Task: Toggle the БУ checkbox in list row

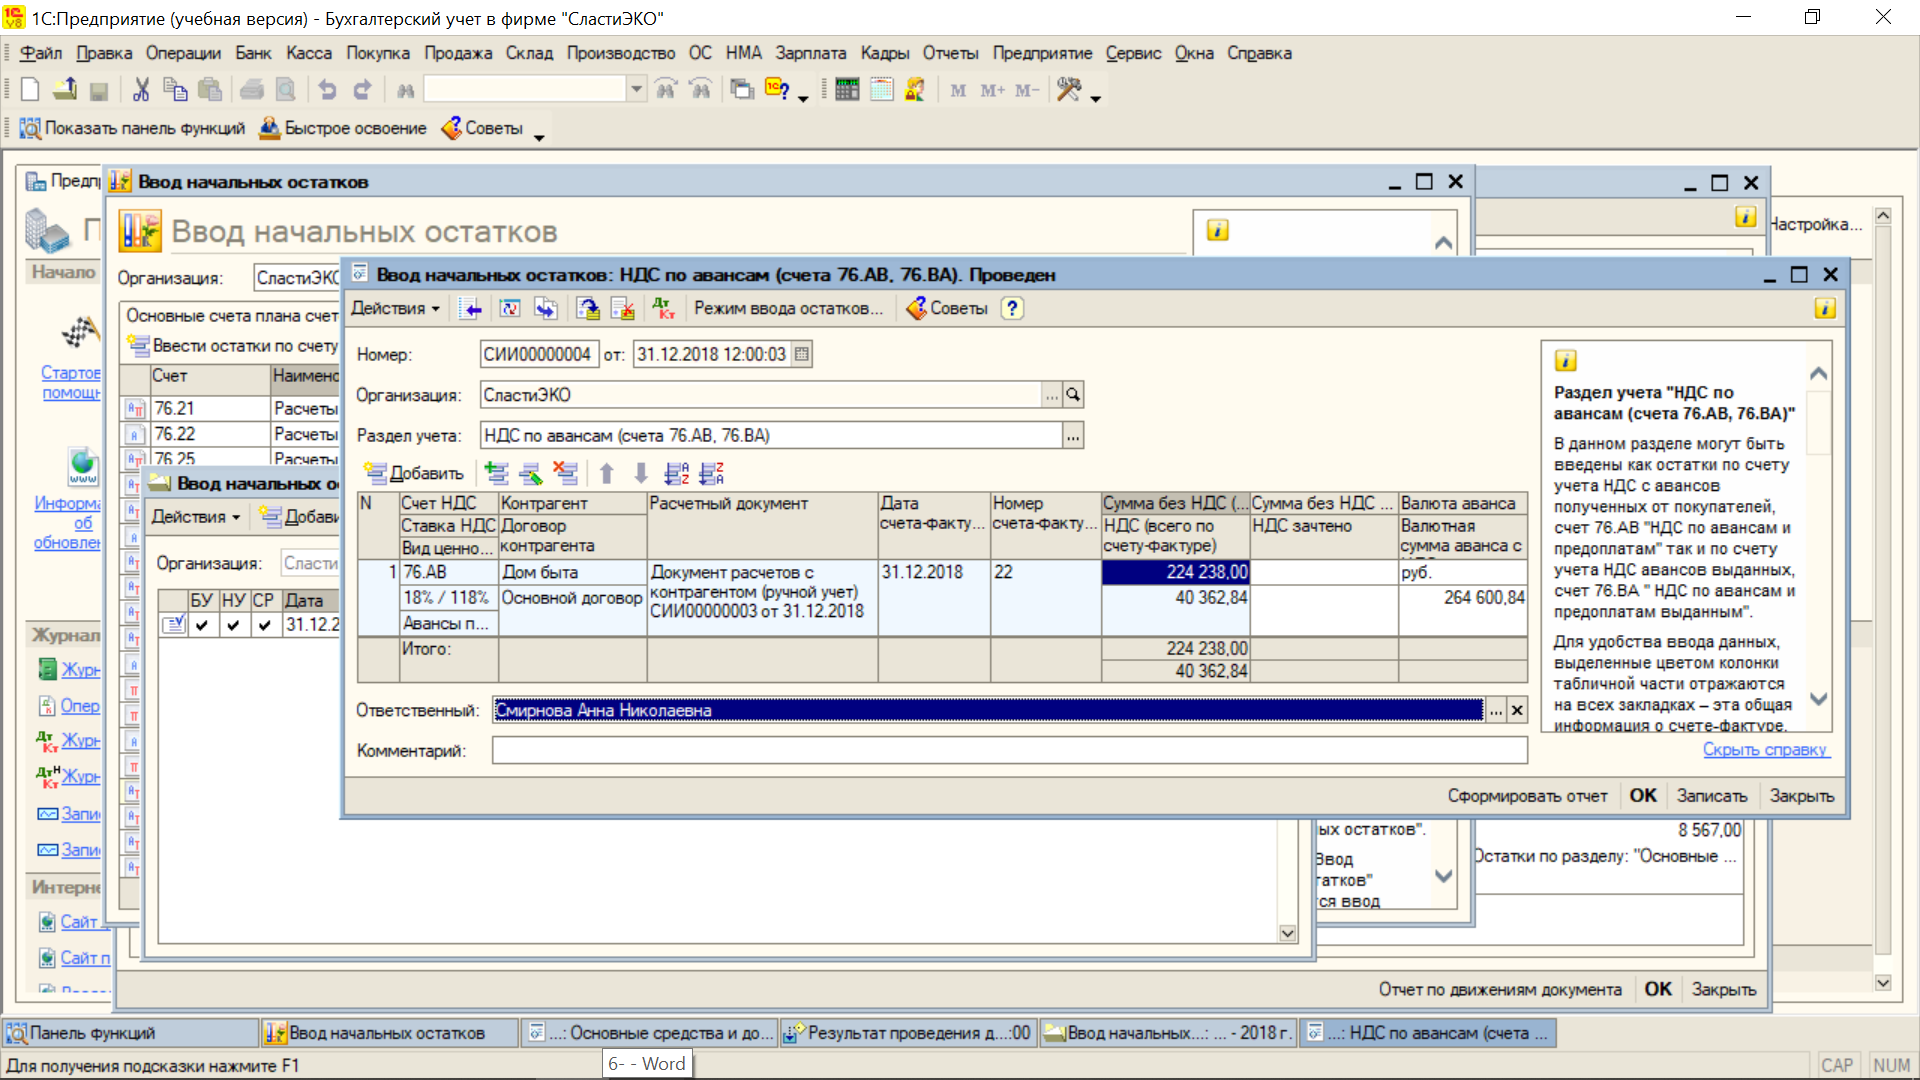Action: click(x=202, y=625)
